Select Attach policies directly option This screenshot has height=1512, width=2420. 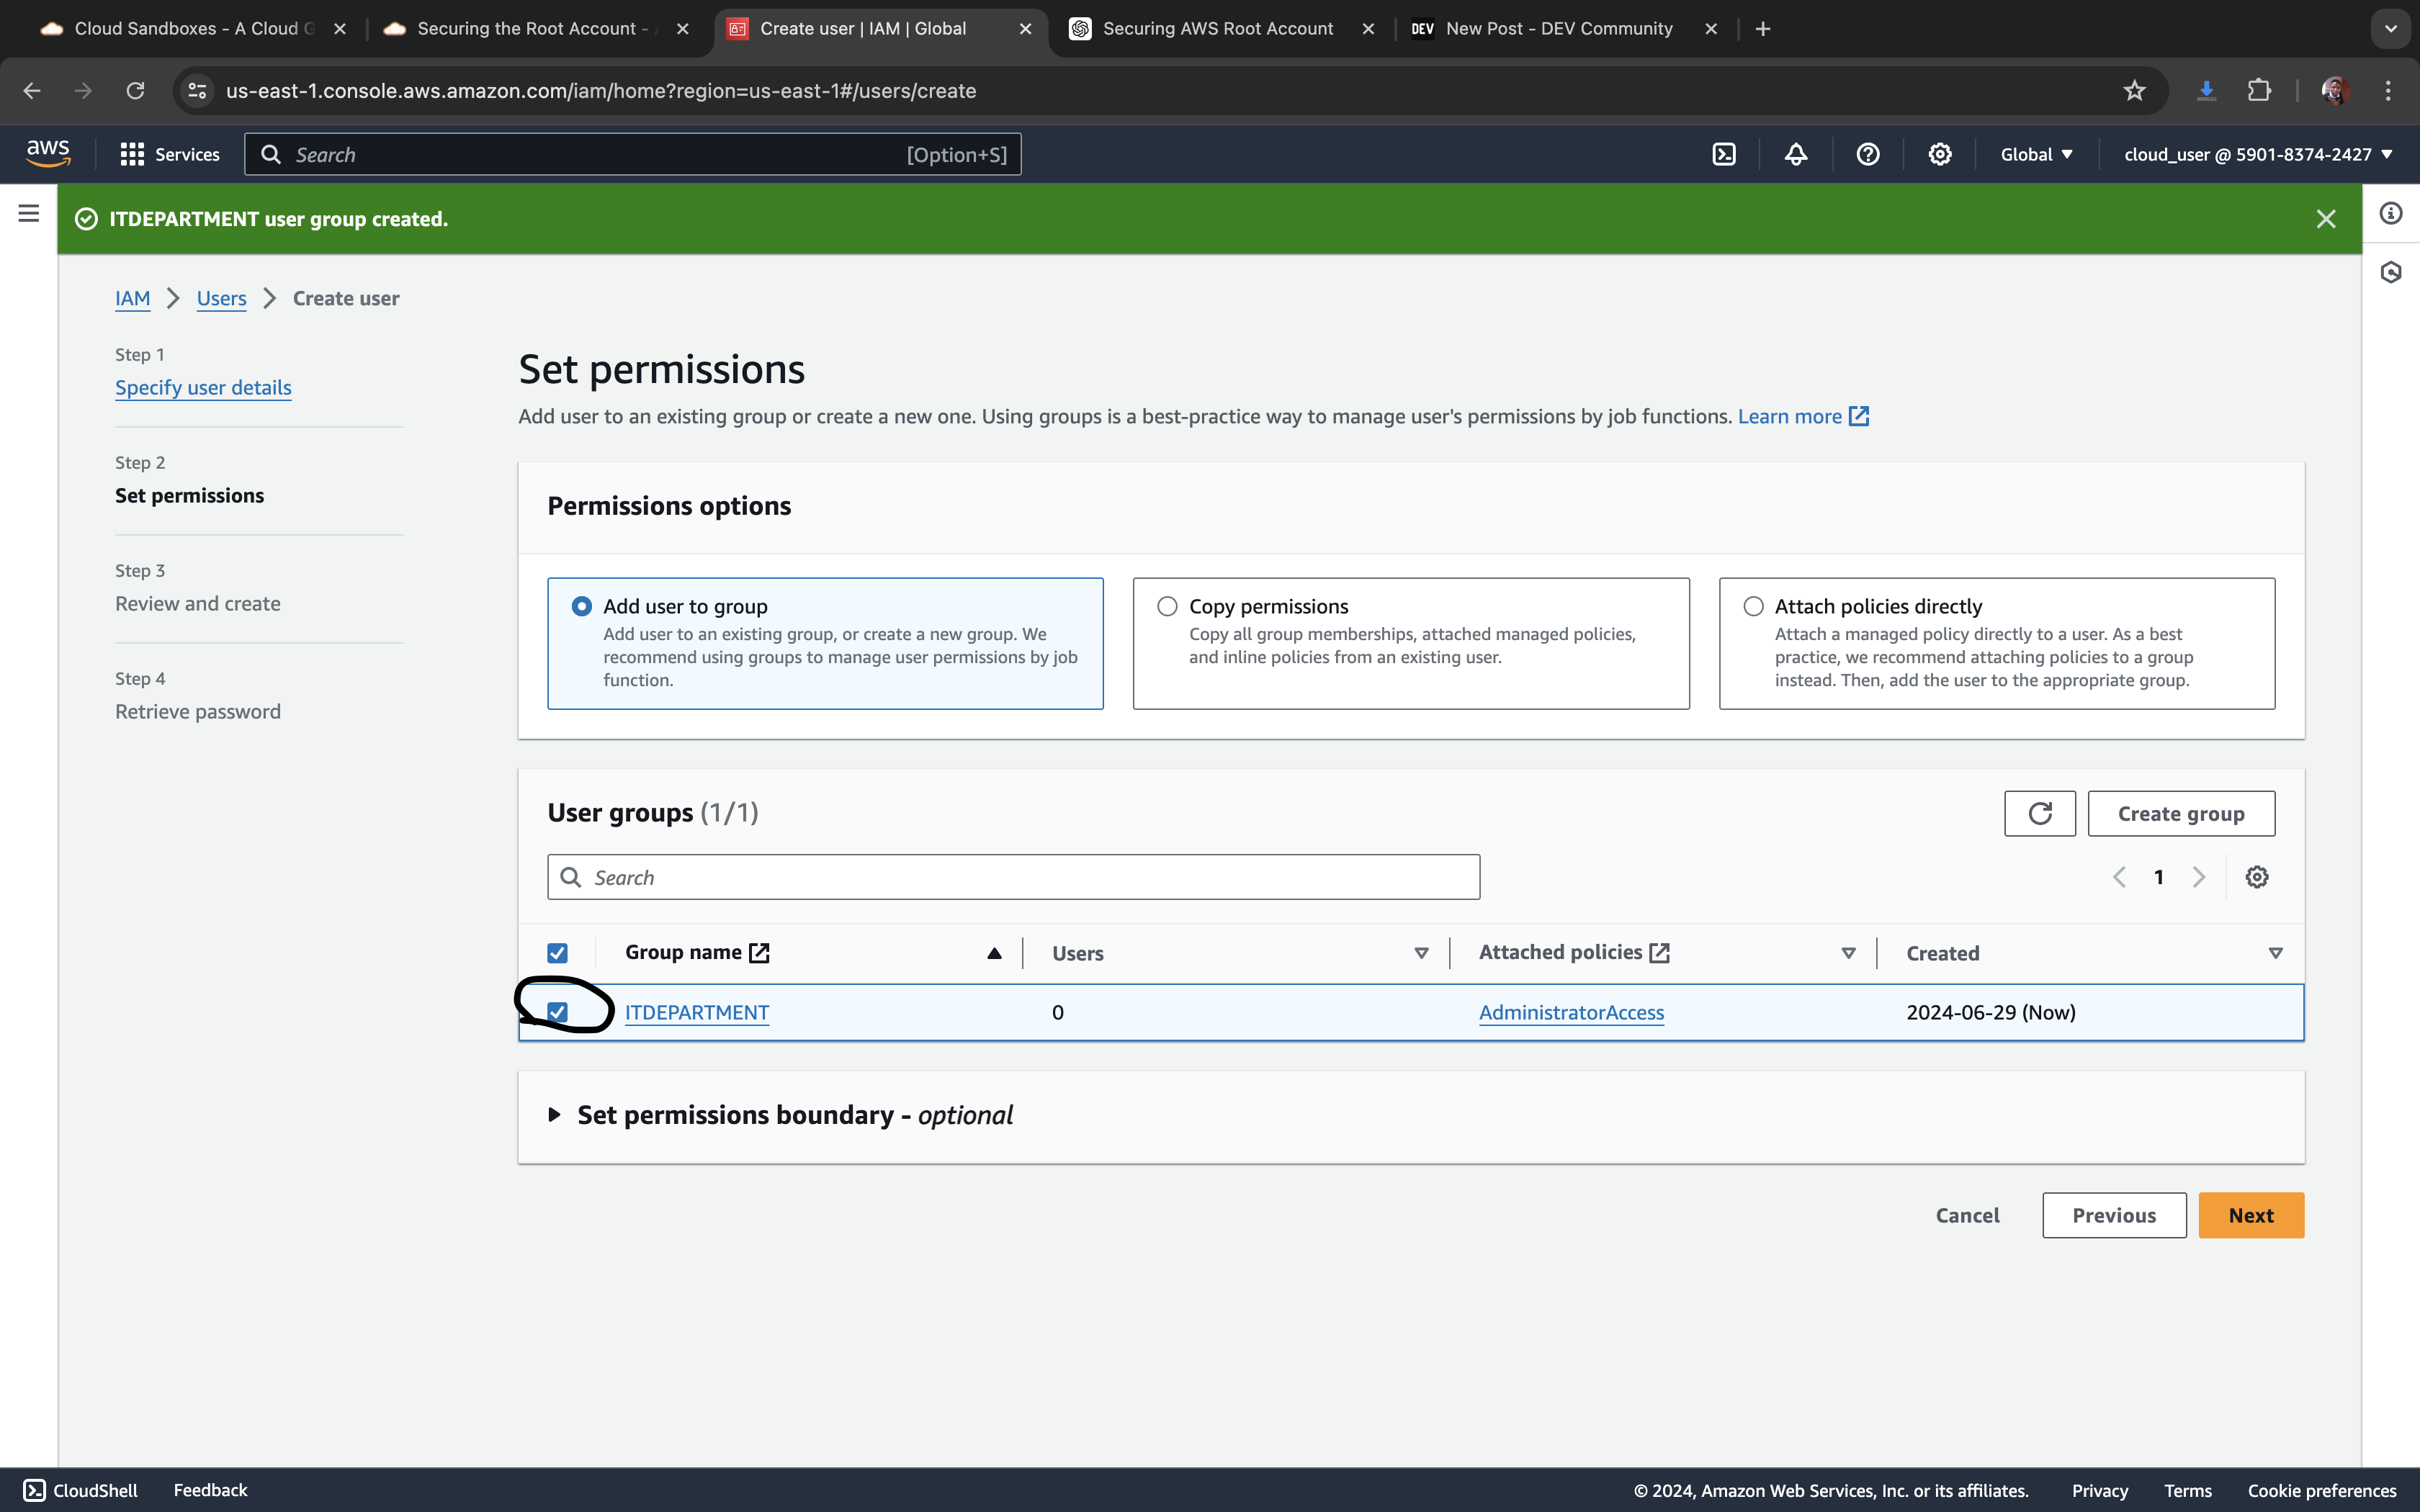pos(1753,606)
